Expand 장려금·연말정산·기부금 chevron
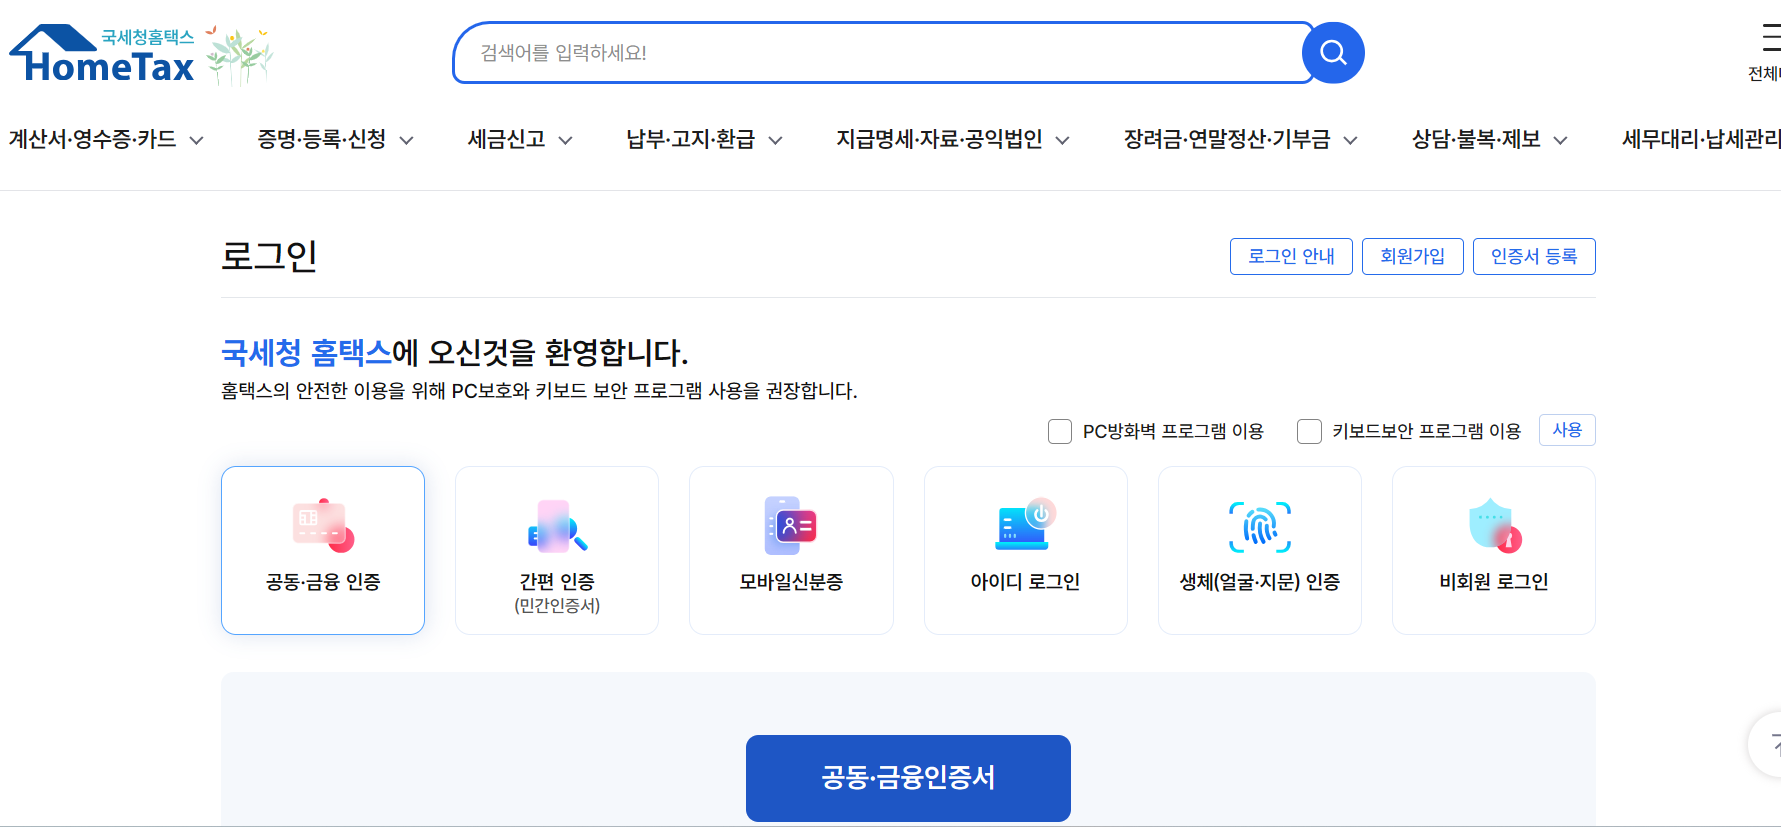This screenshot has height=827, width=1781. pos(1351,140)
